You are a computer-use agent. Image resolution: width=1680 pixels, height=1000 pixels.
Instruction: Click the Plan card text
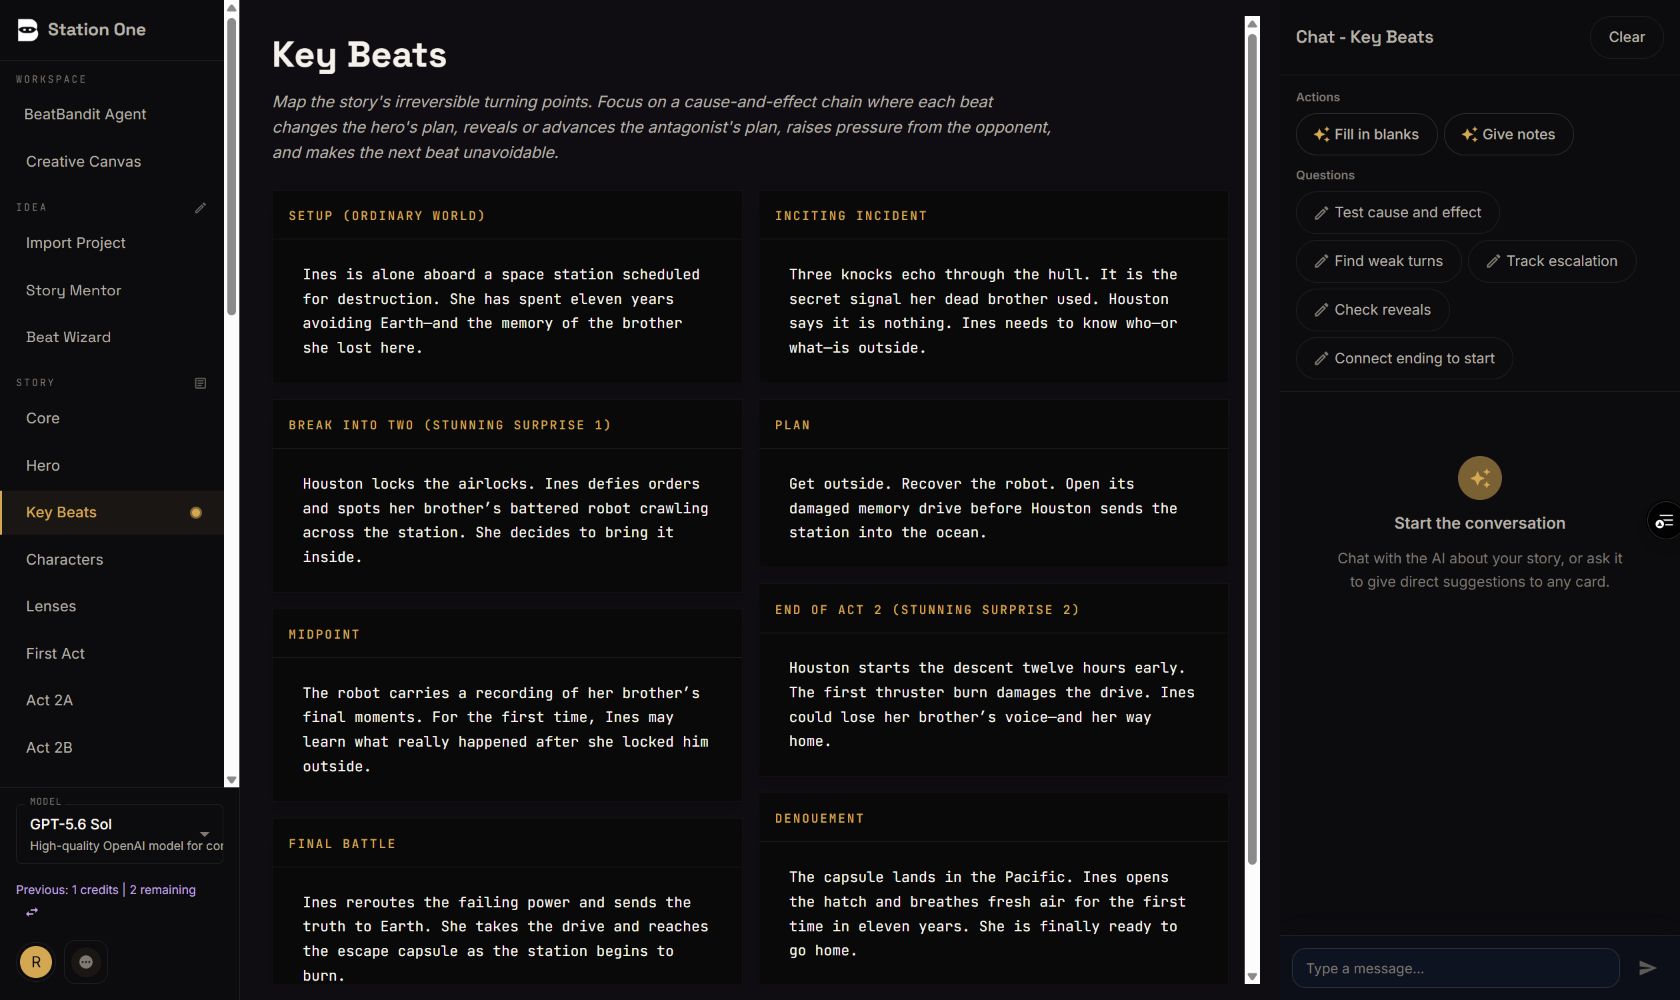983,508
